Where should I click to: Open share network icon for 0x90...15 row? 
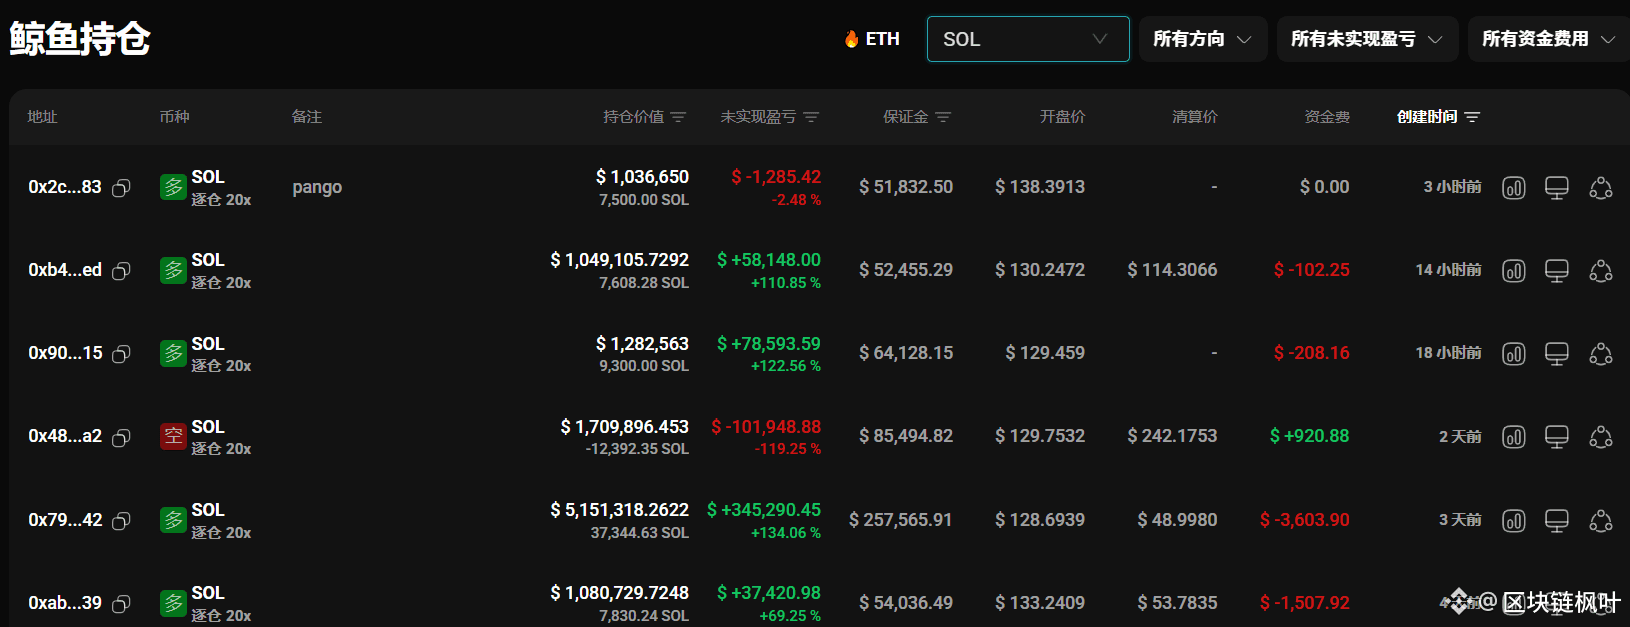(1600, 354)
